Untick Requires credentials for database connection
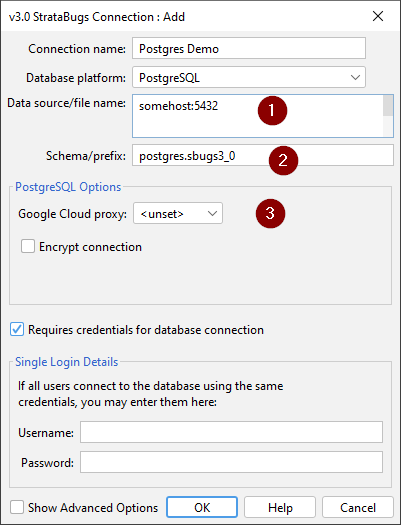401x525 pixels. (17, 329)
